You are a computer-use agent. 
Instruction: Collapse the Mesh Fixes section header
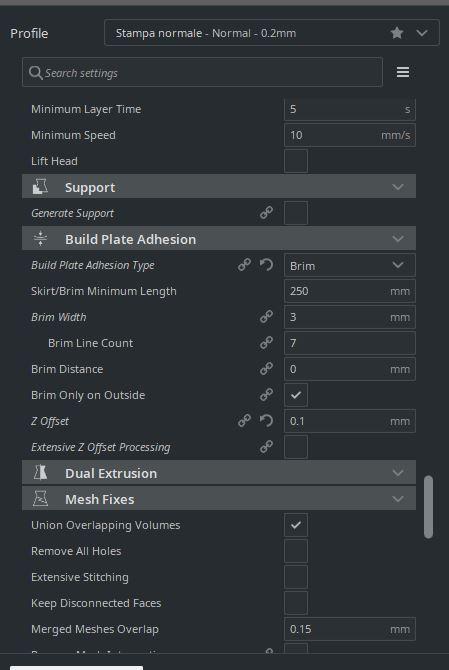219,499
